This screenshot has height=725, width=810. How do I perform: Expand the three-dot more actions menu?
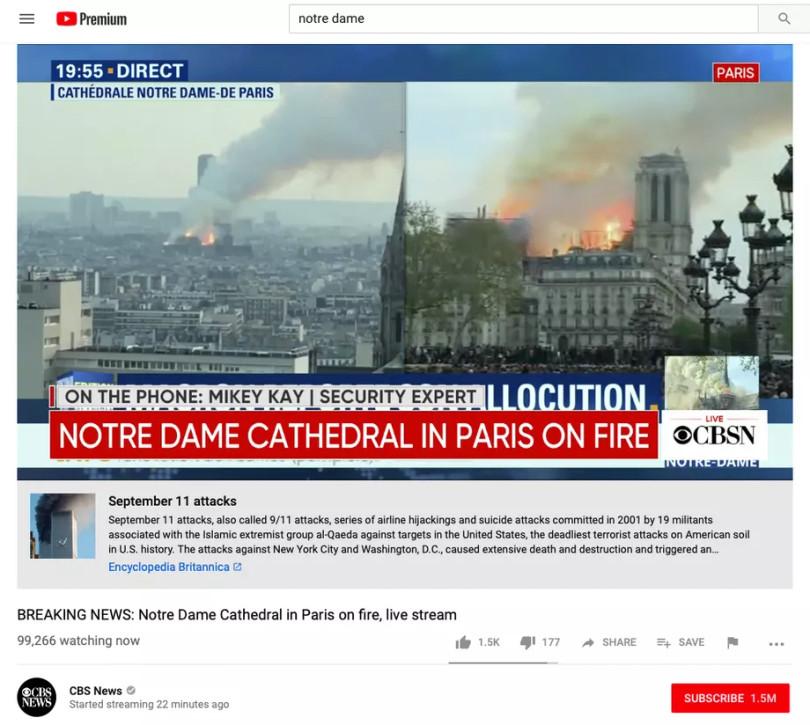[776, 644]
